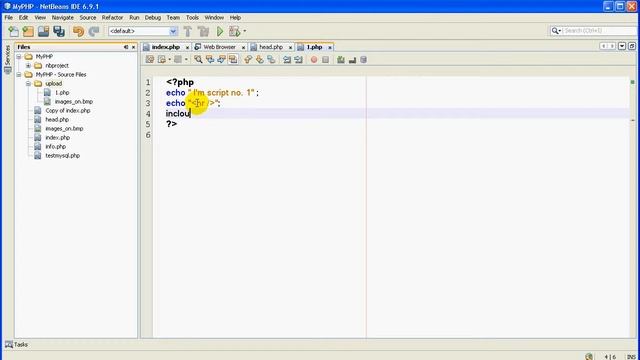The image size is (640, 360).
Task: Open the Tools menu
Action: 192,18
